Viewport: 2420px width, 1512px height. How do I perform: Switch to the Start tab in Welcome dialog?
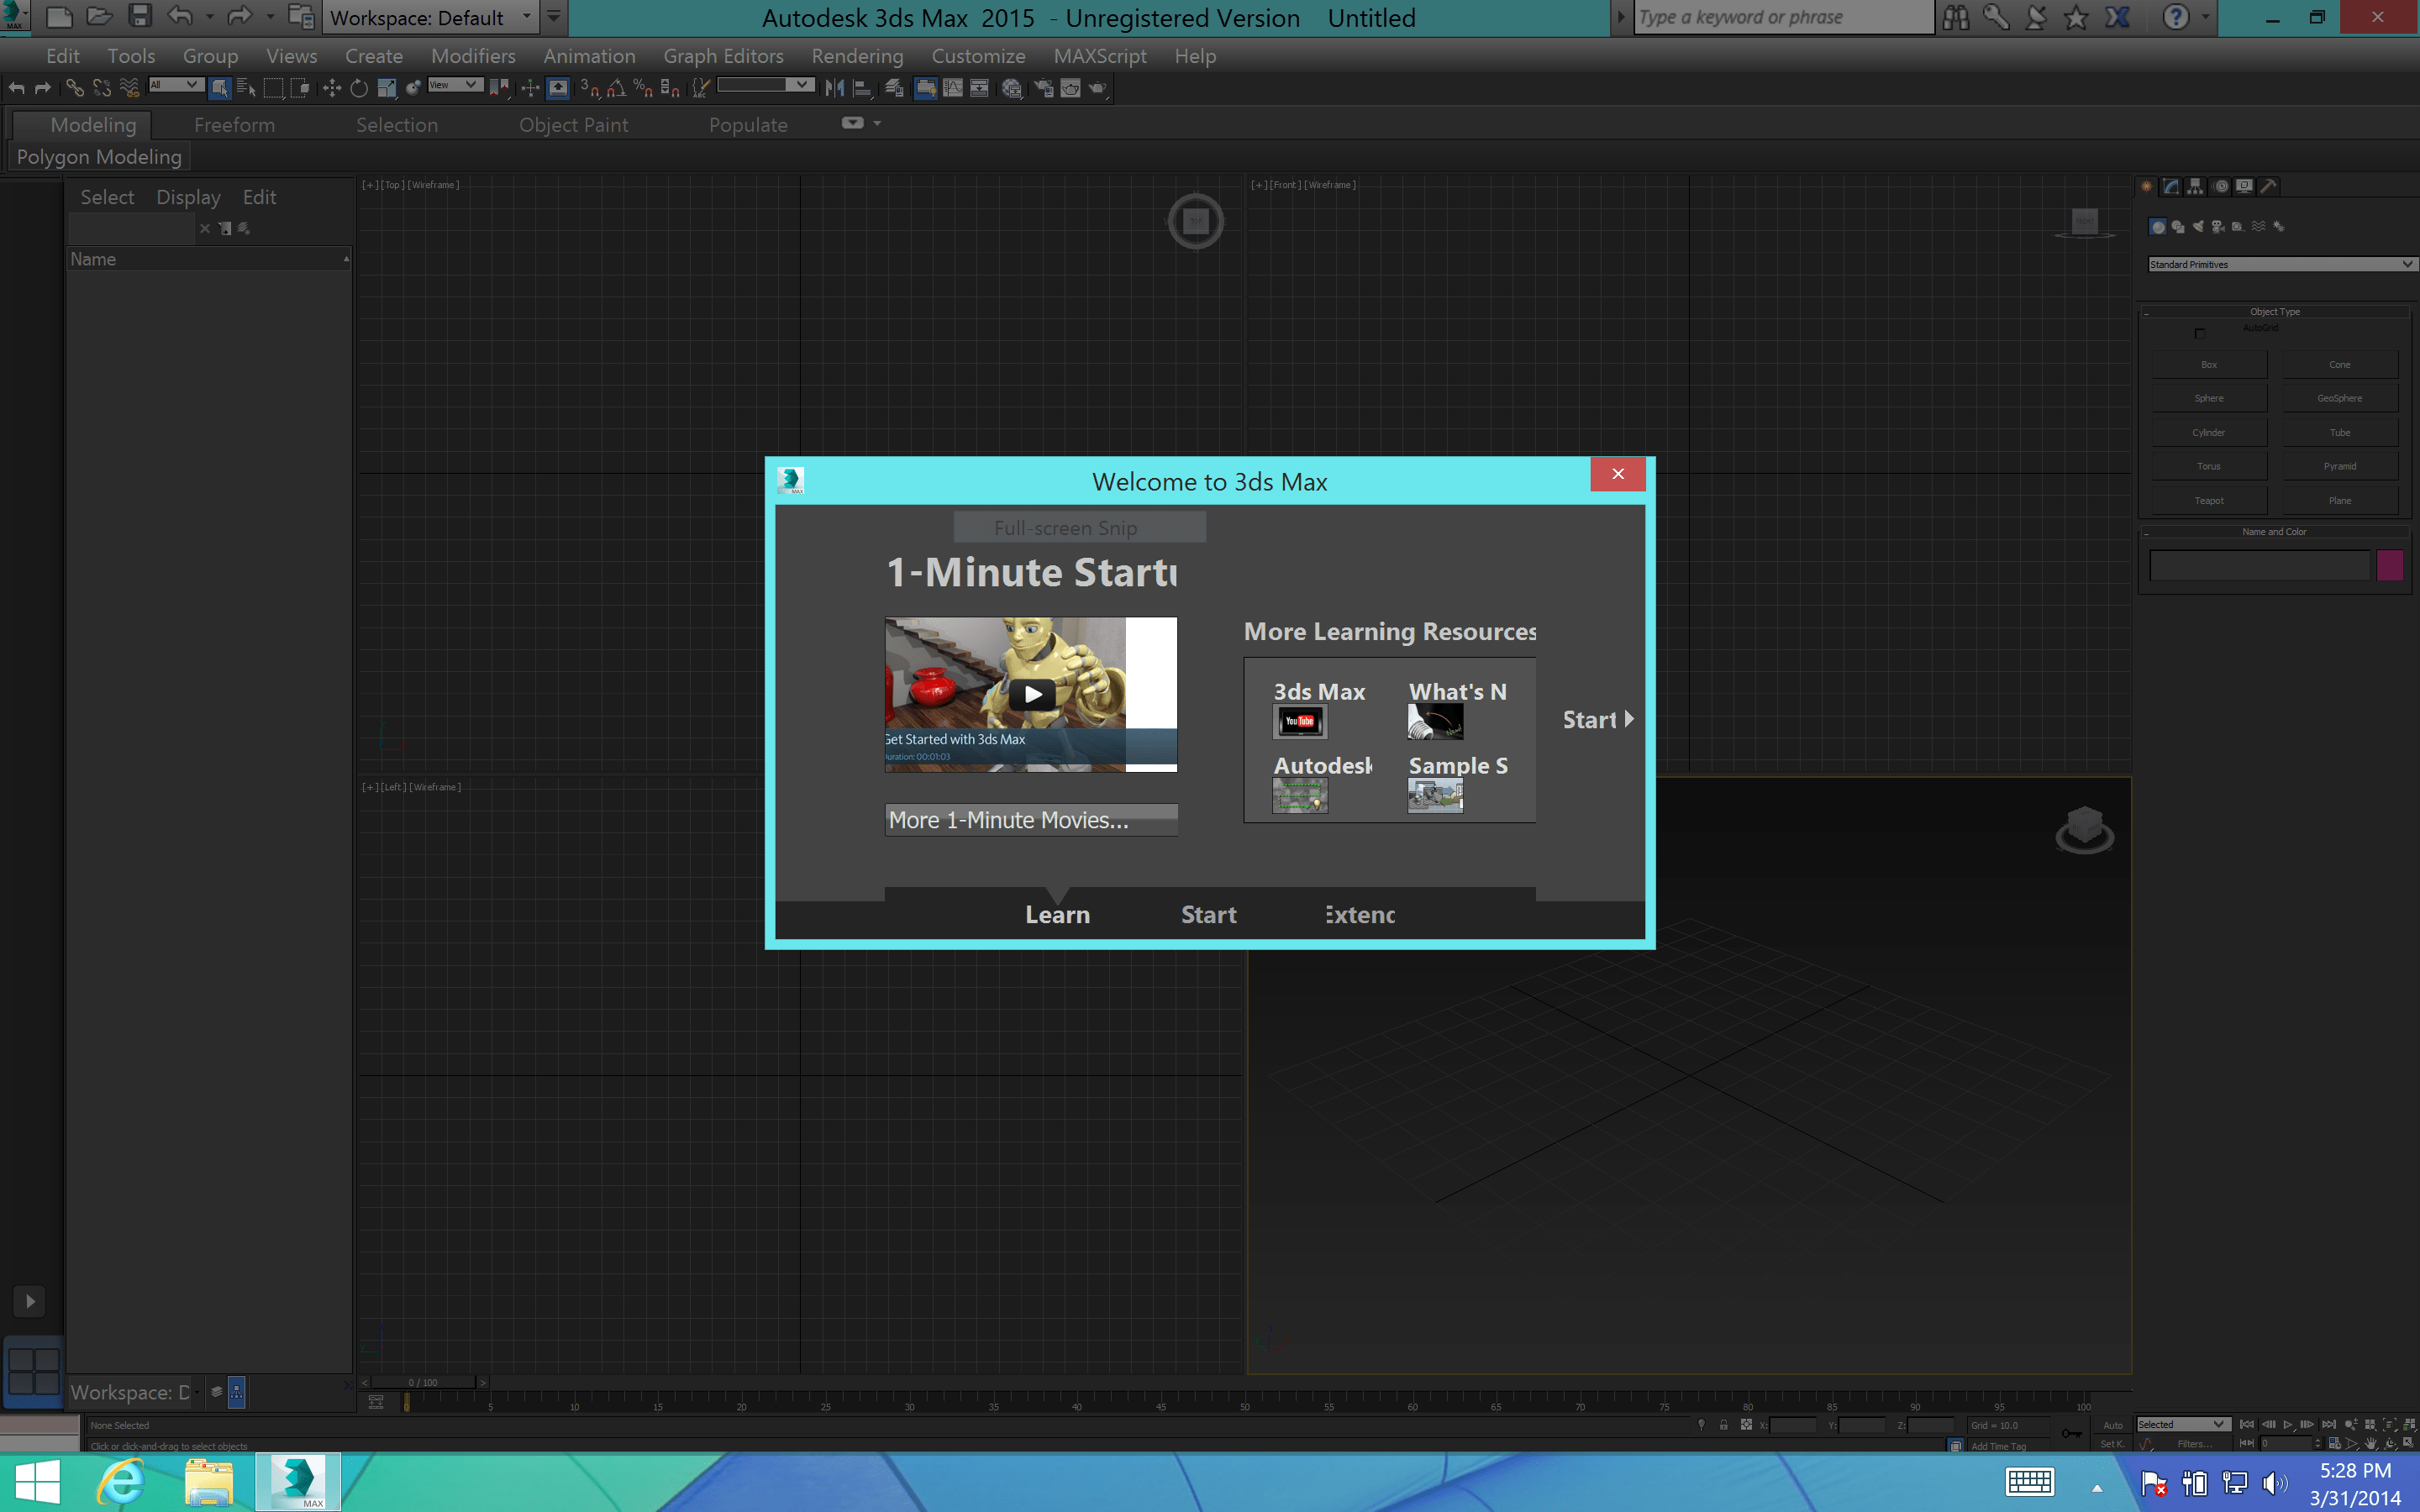pyautogui.click(x=1208, y=915)
